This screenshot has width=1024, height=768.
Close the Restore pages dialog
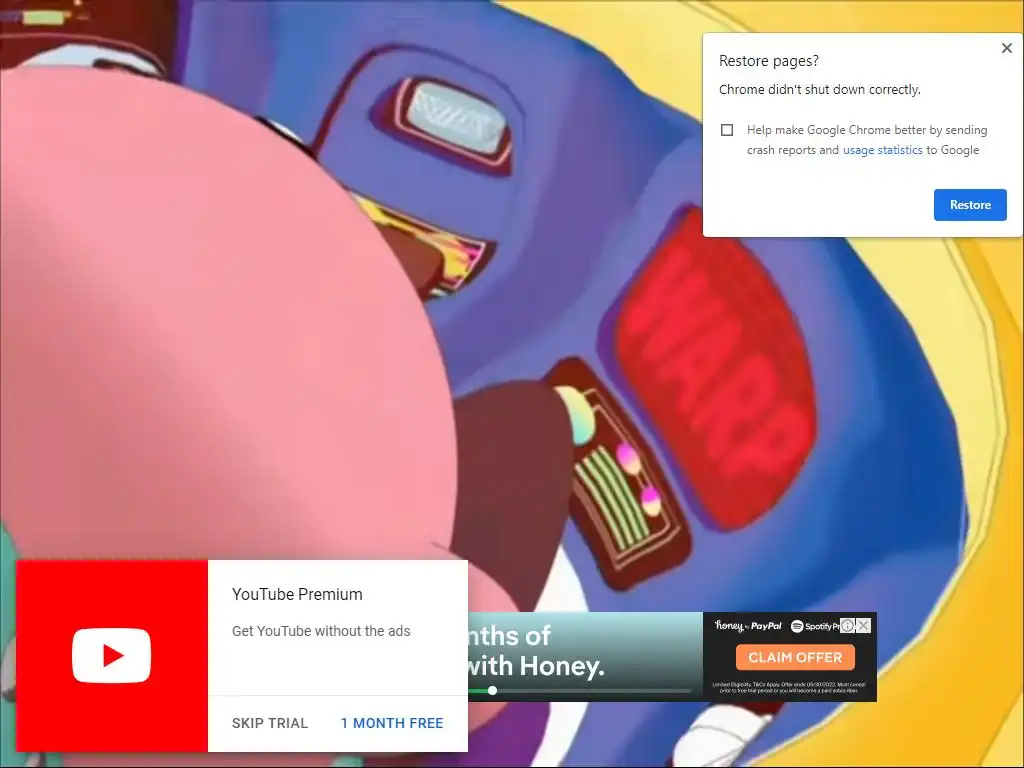point(1006,48)
